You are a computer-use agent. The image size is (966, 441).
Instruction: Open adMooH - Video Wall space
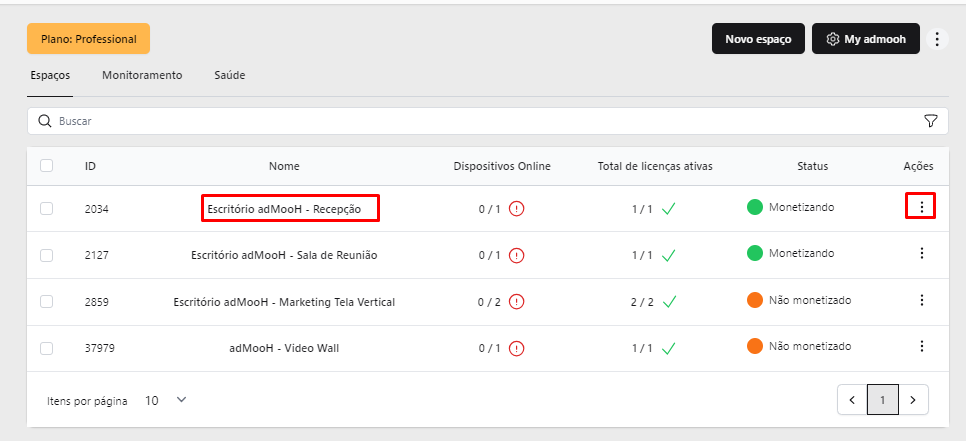click(284, 348)
